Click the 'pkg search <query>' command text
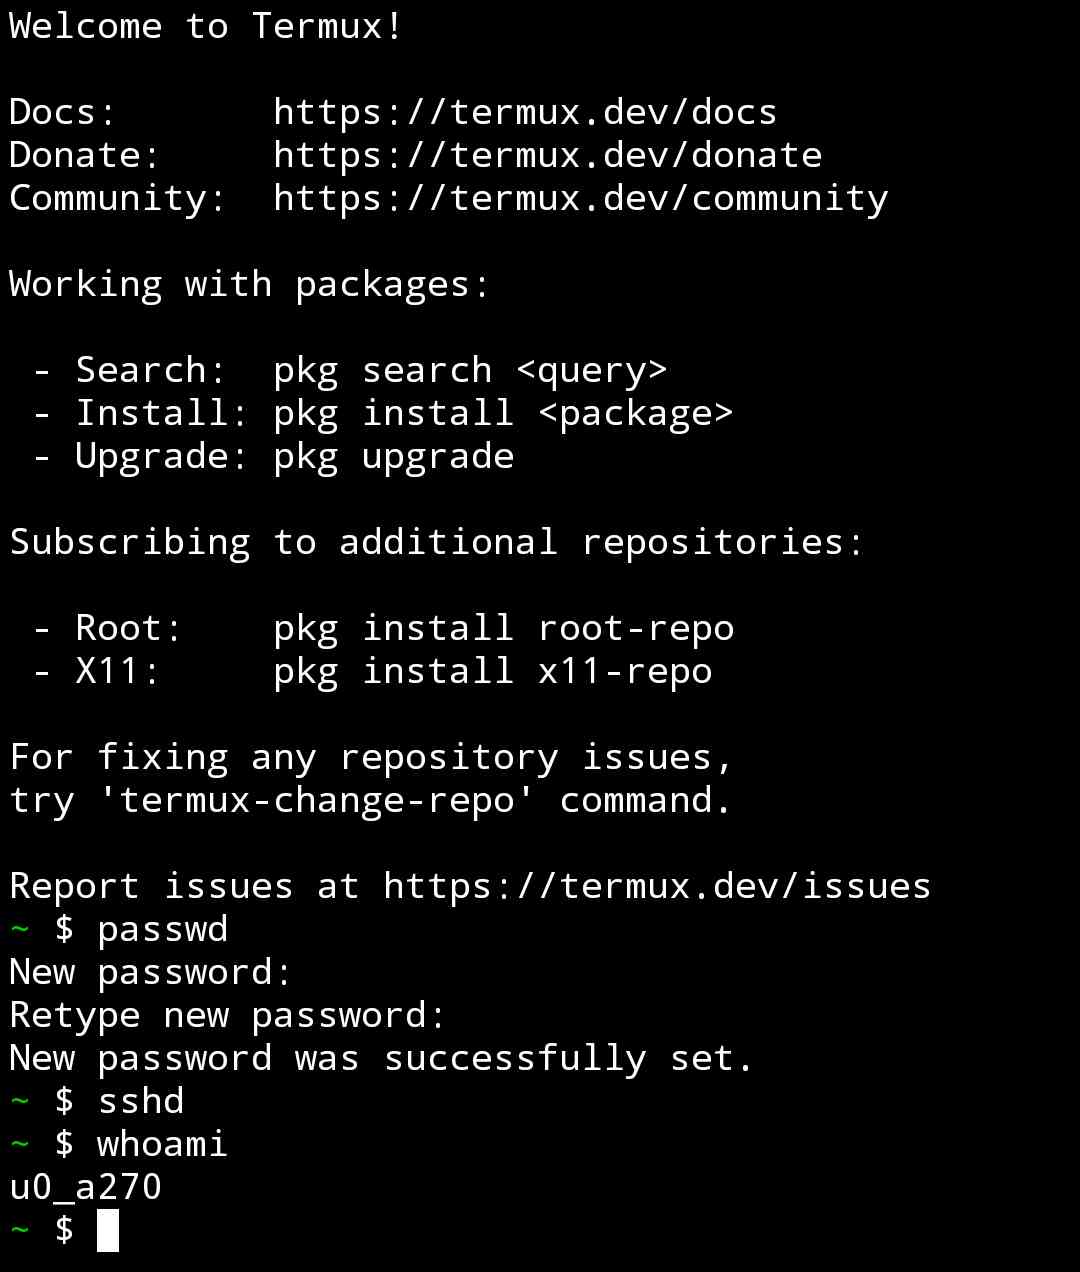Screen dimensions: 1080x1272 tap(470, 370)
